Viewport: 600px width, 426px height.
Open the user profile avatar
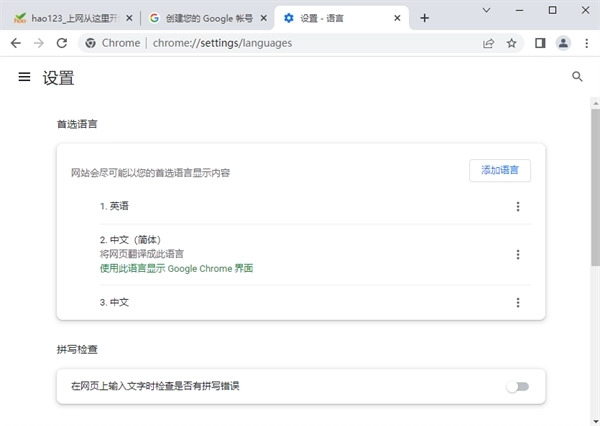coord(563,43)
